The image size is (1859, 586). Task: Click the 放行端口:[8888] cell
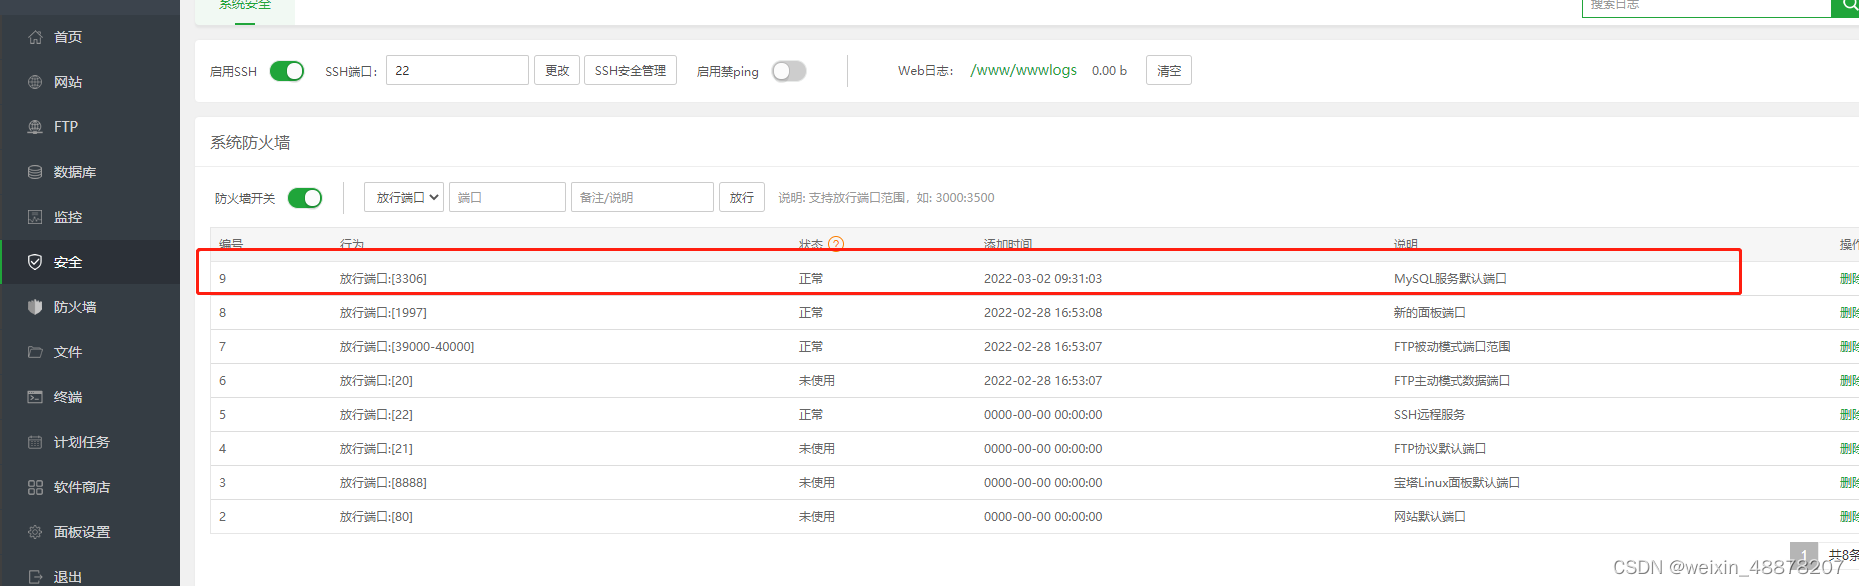point(383,483)
